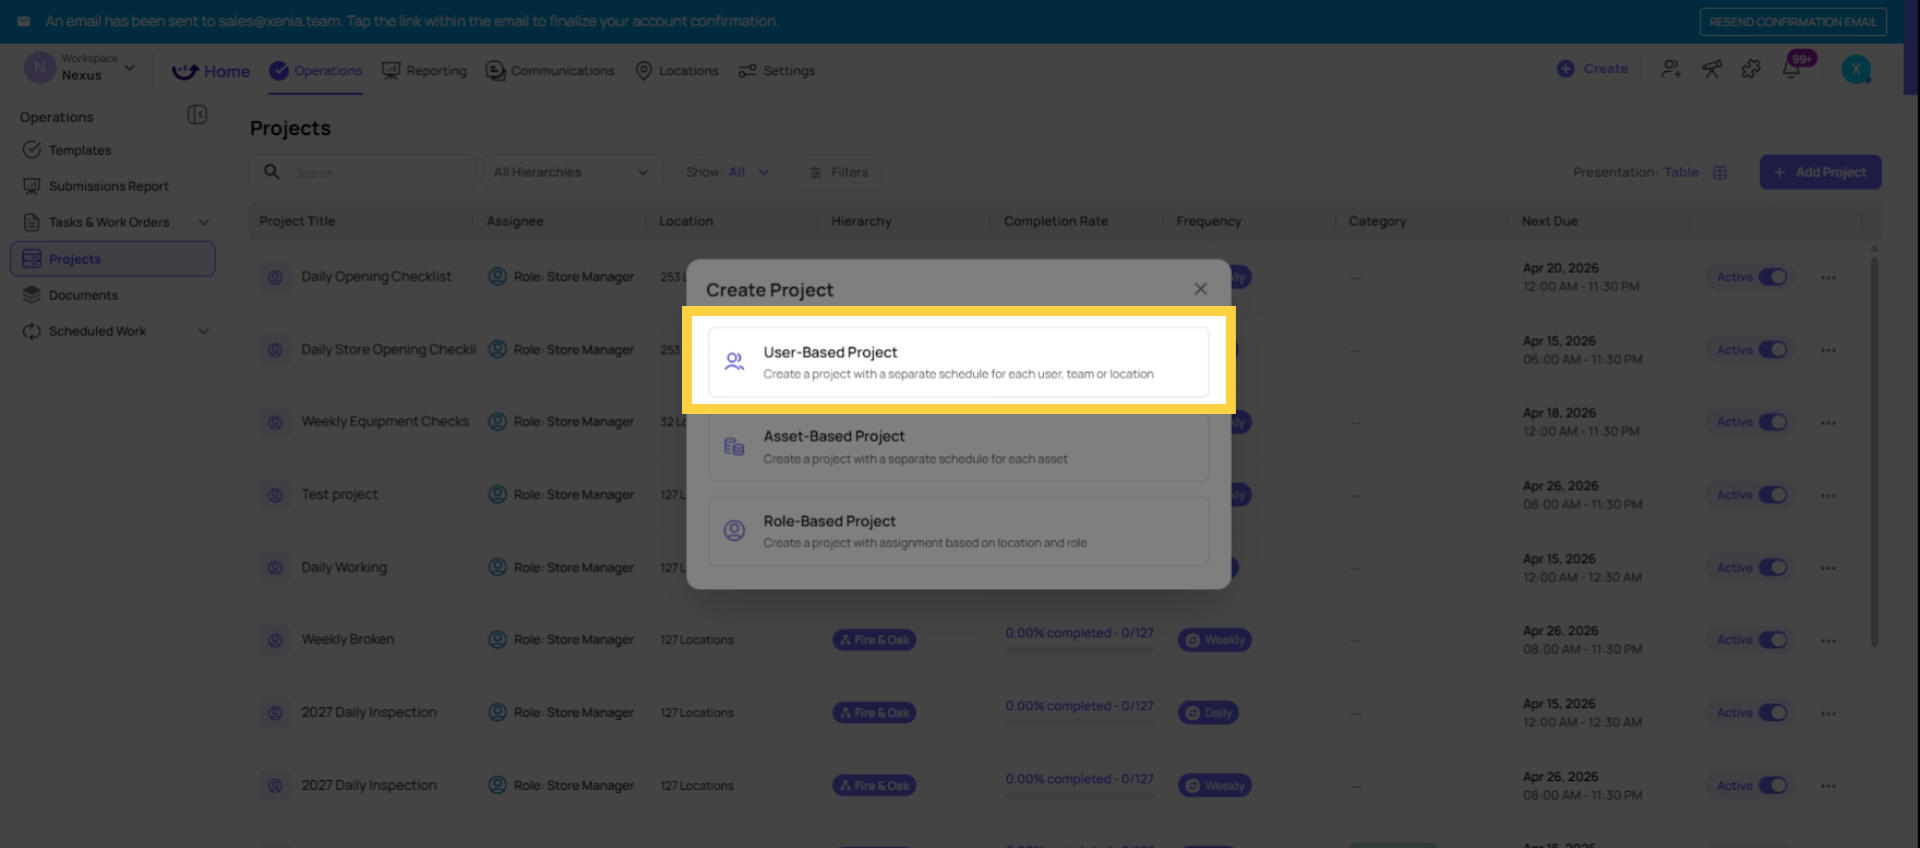Screen dimensions: 1920x848
Task: Click the Daily Opening Checklist project icon
Action: pos(275,277)
